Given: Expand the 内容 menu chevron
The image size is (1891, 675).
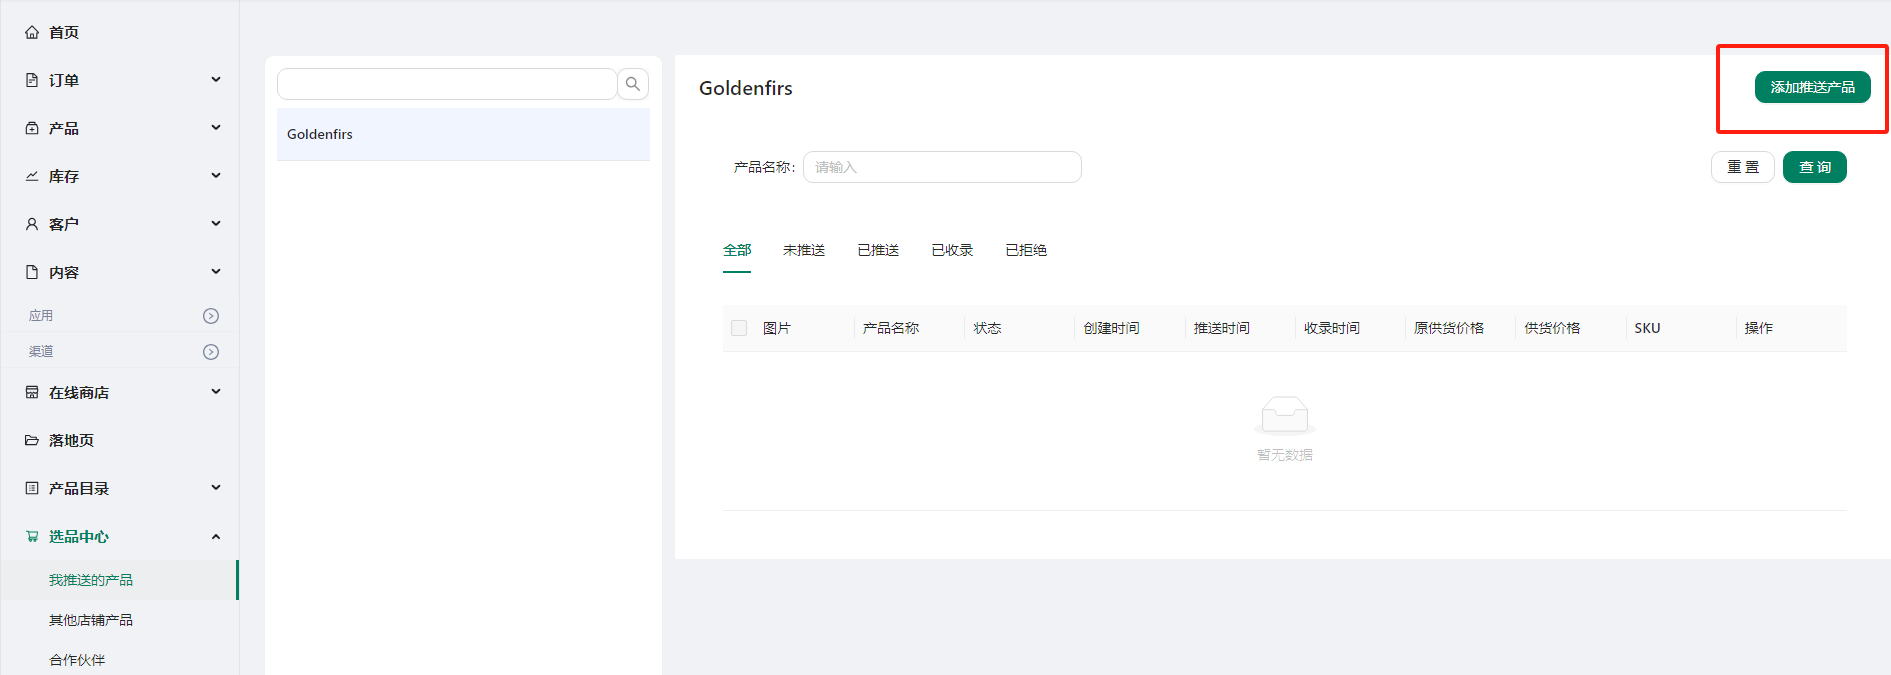Looking at the screenshot, I should click(x=216, y=272).
